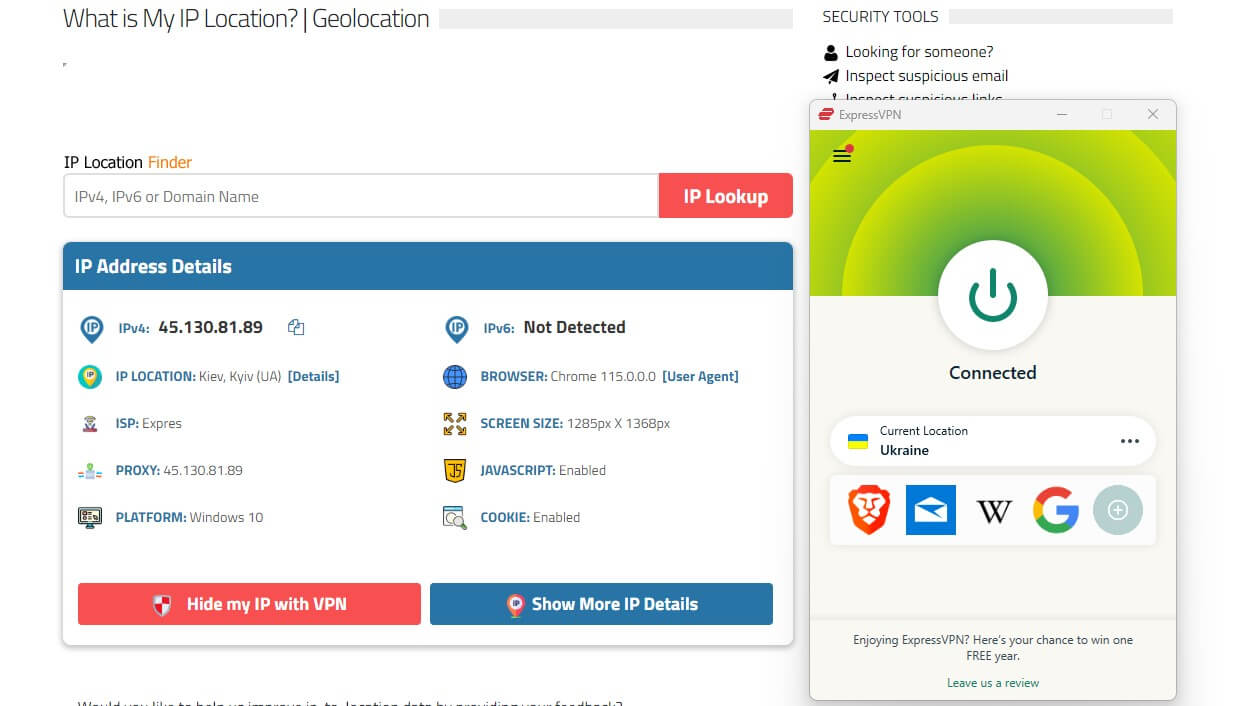
Task: Select the ExpressVPN logo in title bar
Action: click(x=826, y=114)
